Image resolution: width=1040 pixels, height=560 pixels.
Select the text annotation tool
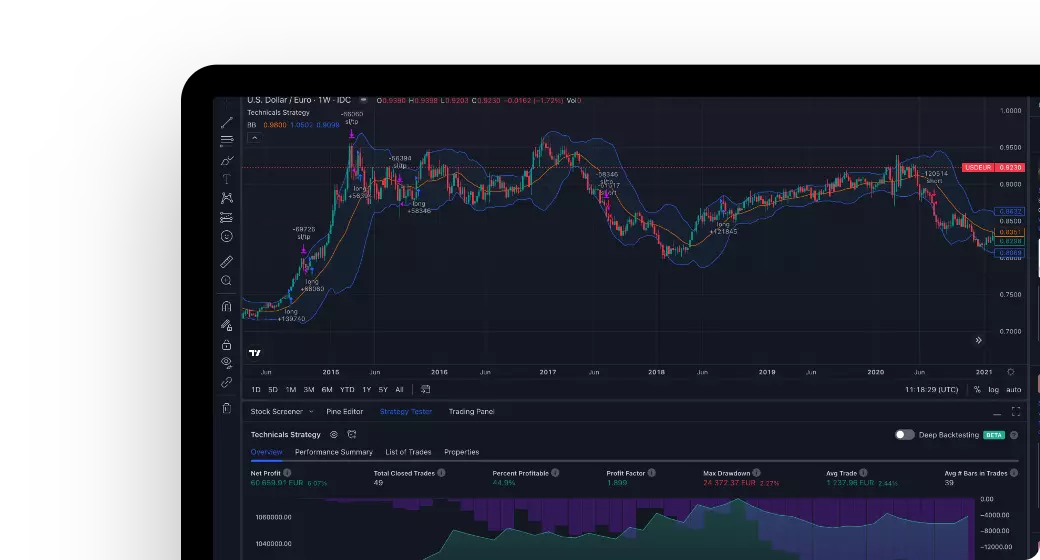[x=227, y=179]
